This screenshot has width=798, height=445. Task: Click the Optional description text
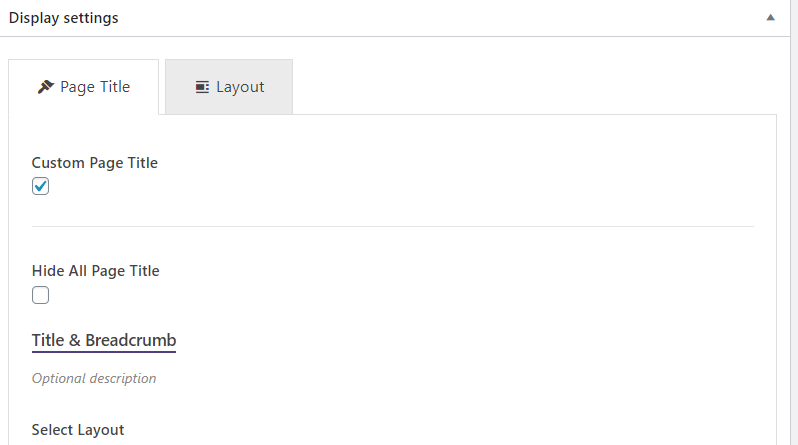pos(94,378)
